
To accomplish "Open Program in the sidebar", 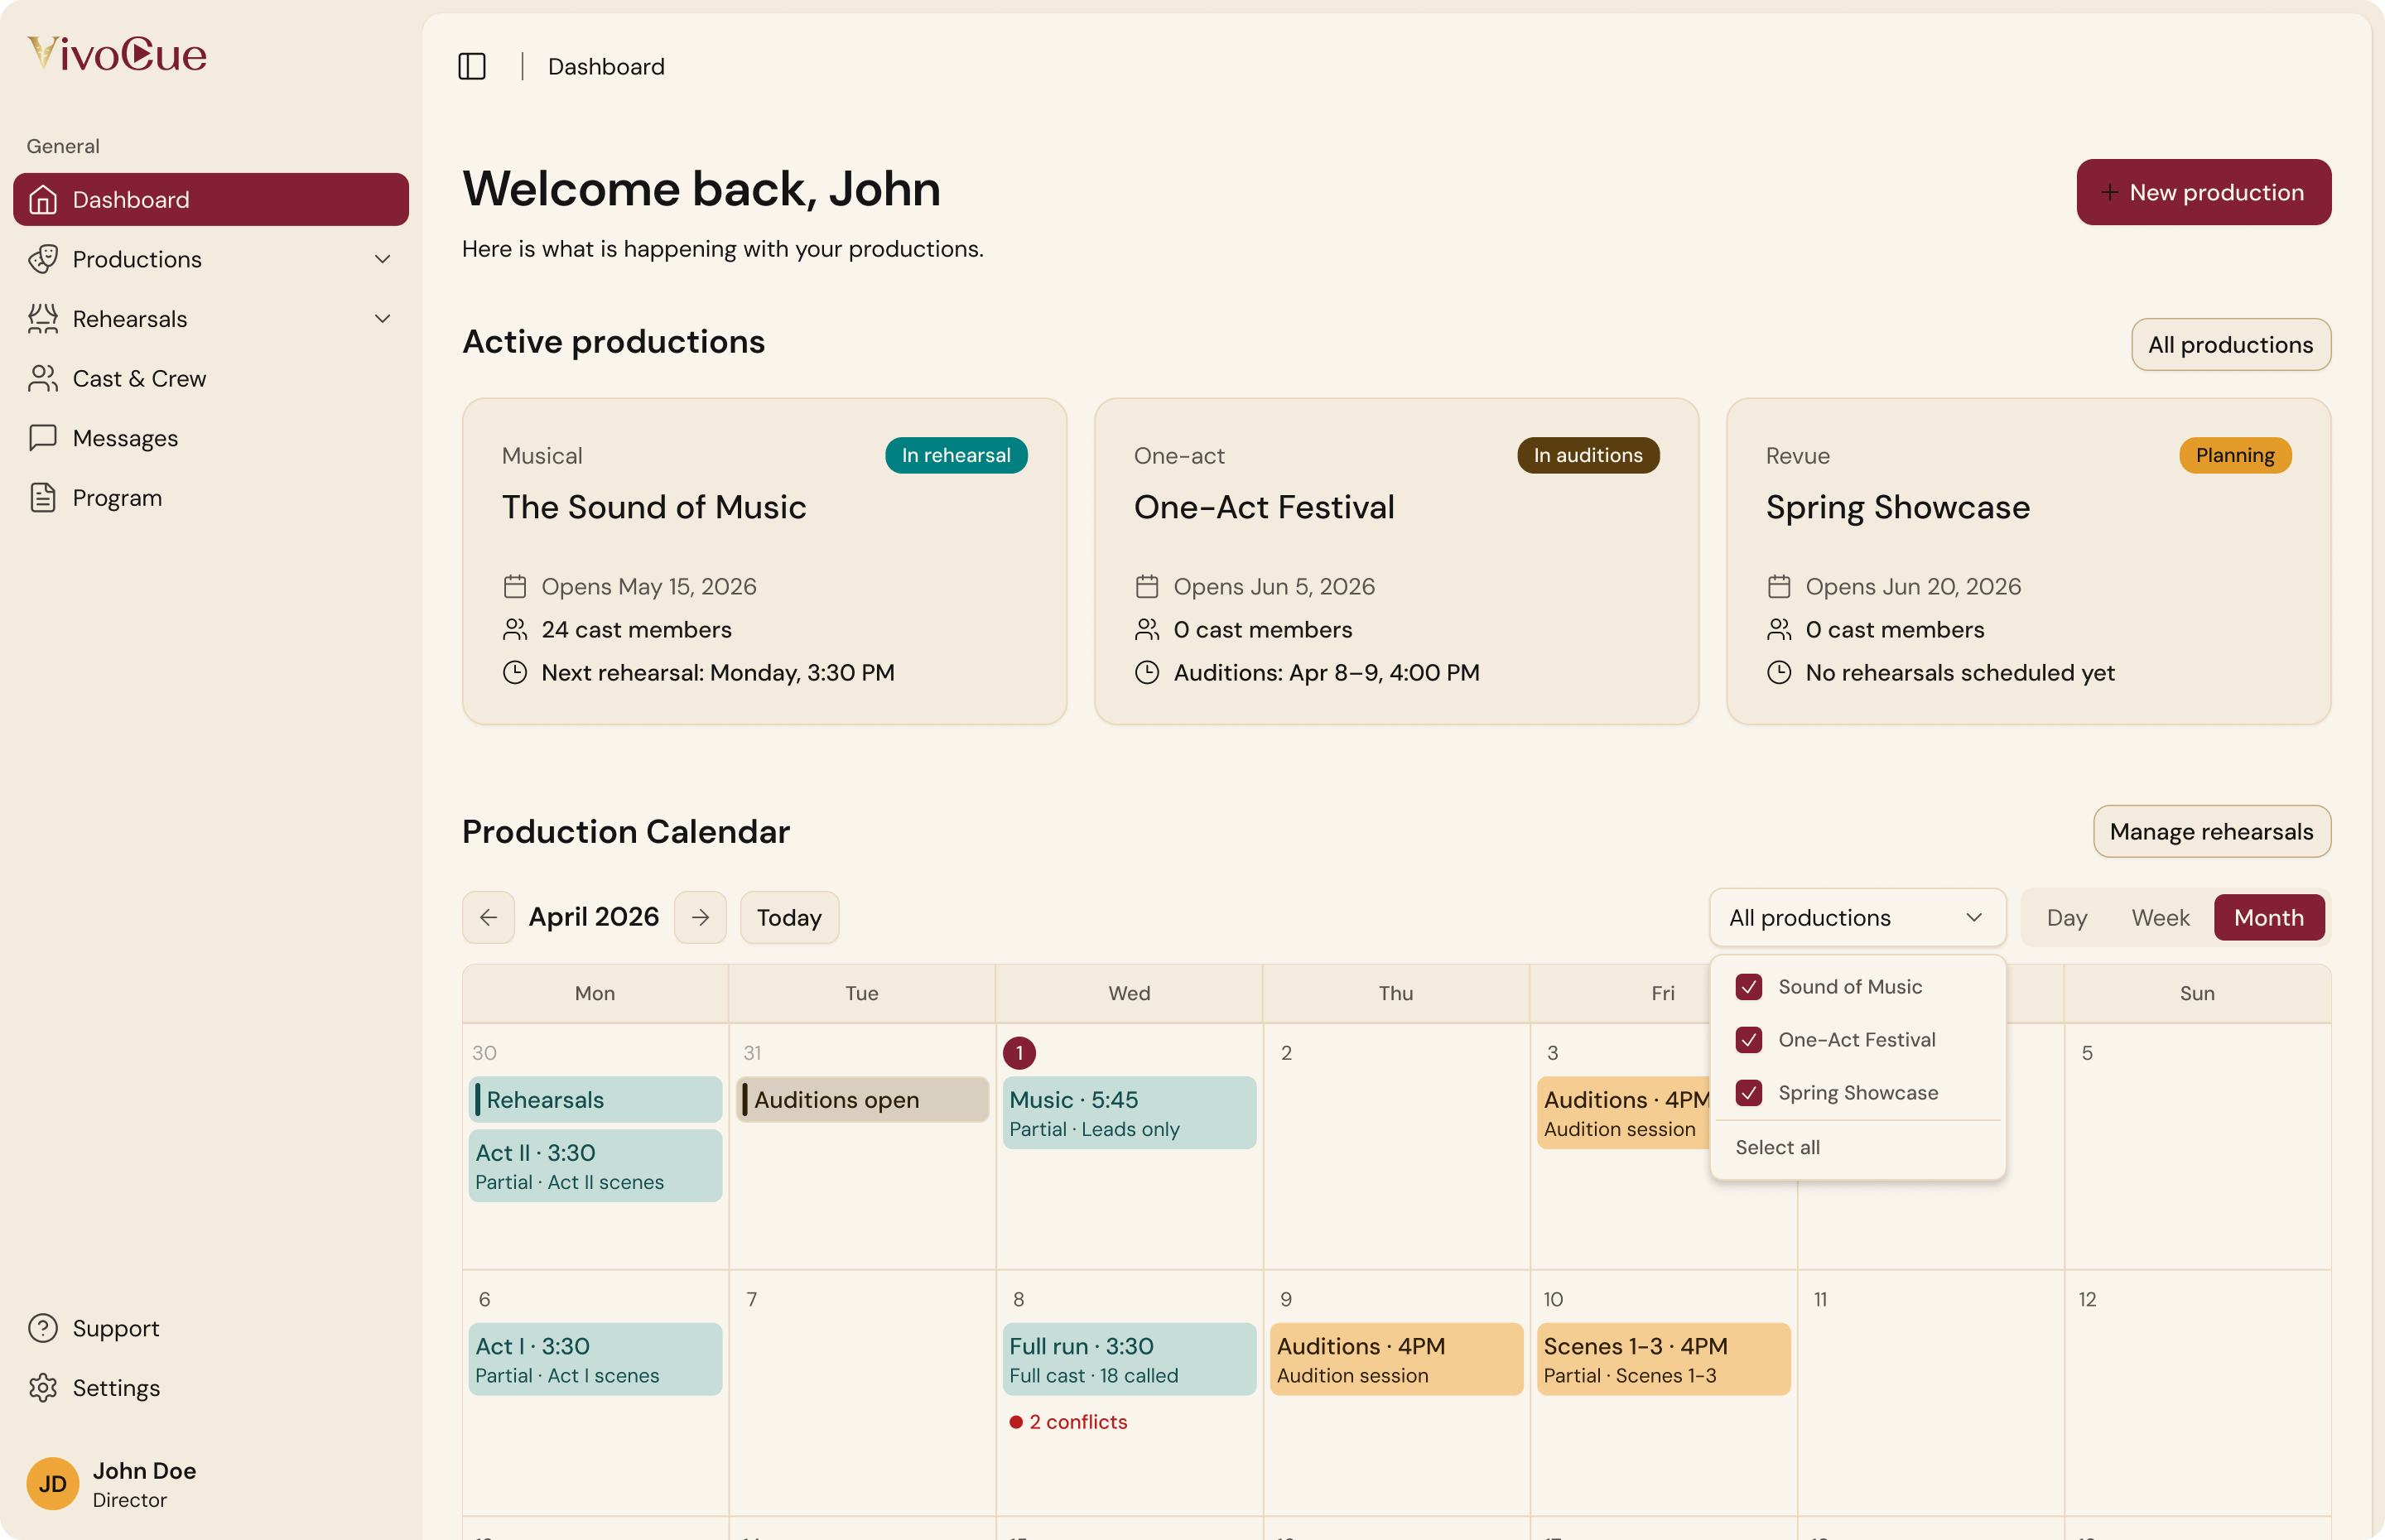I will (211, 498).
